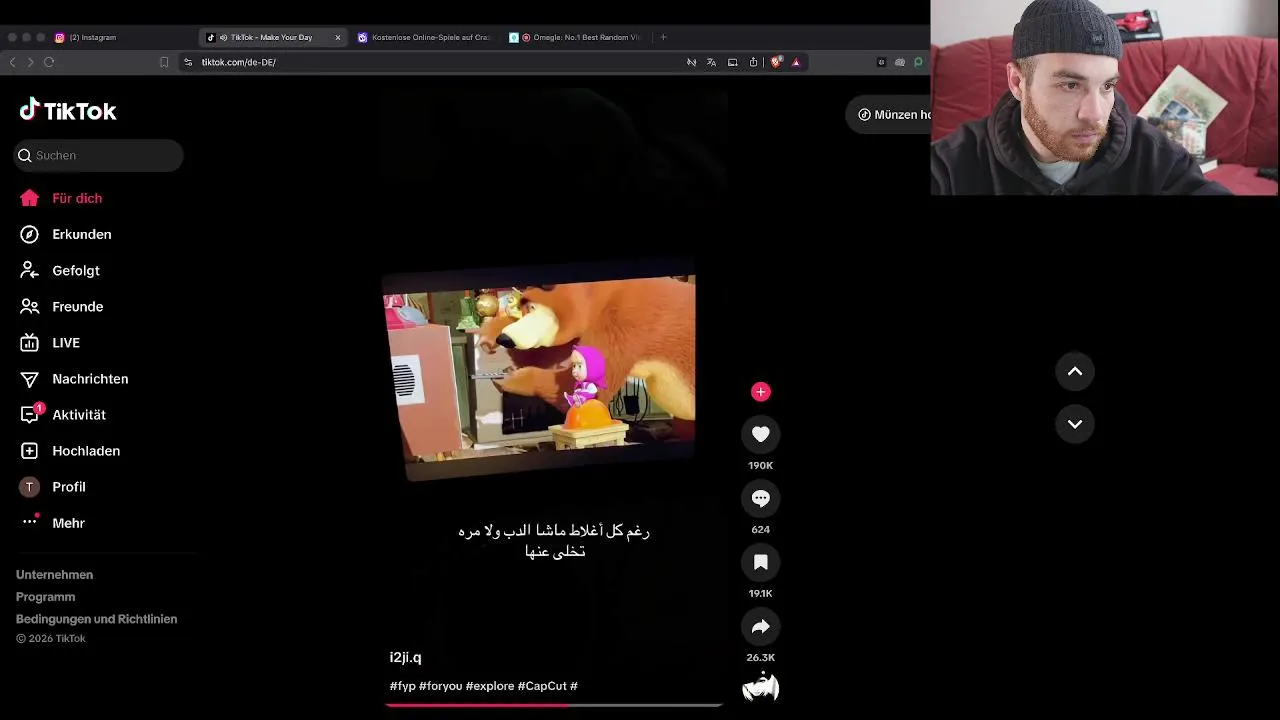Go to the previous video with up arrow

pyautogui.click(x=1074, y=371)
